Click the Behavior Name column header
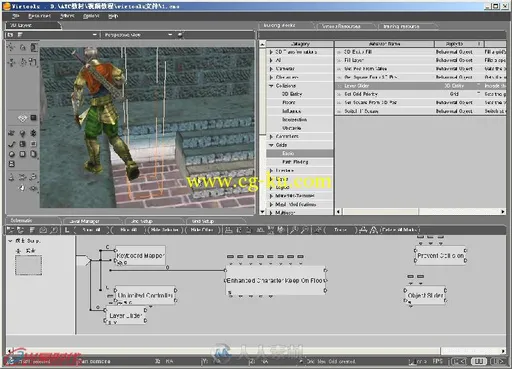The image size is (512, 369). pos(384,44)
